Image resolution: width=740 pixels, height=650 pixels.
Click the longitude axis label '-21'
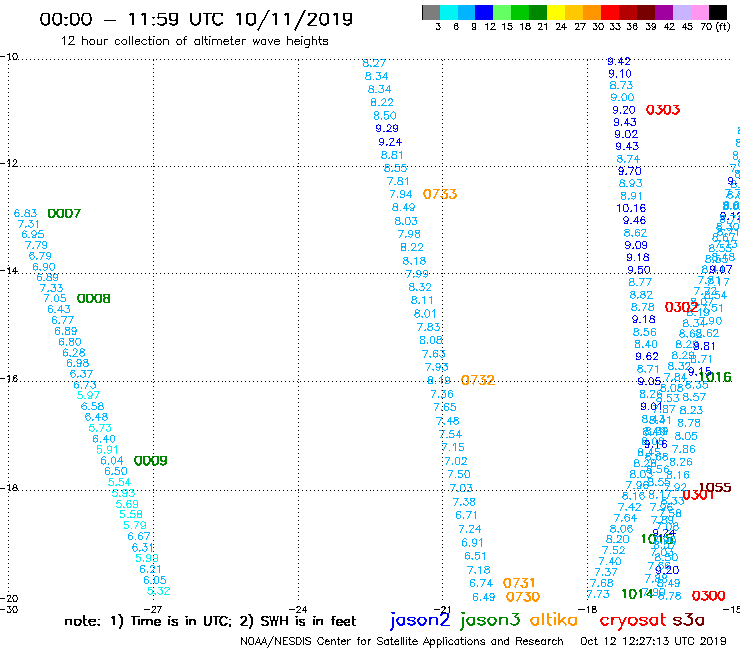(x=442, y=610)
